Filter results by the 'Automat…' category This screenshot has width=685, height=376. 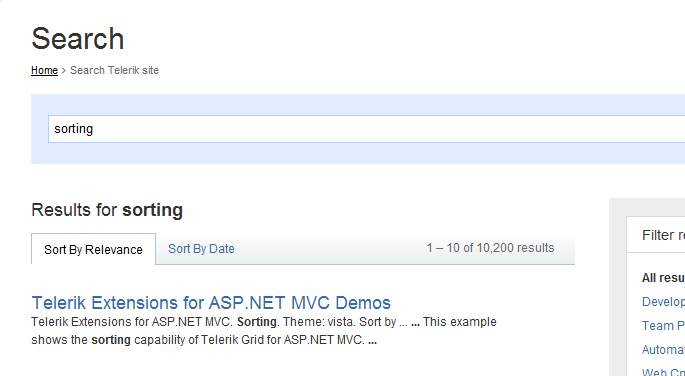coord(663,349)
